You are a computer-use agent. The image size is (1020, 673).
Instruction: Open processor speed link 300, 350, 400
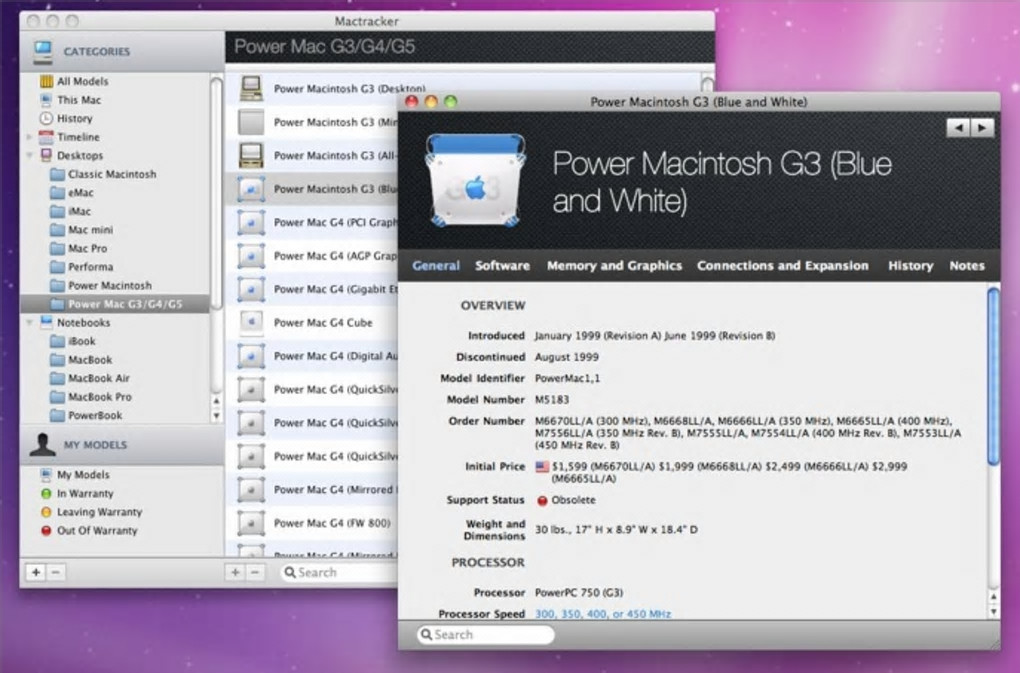pyautogui.click(x=603, y=614)
